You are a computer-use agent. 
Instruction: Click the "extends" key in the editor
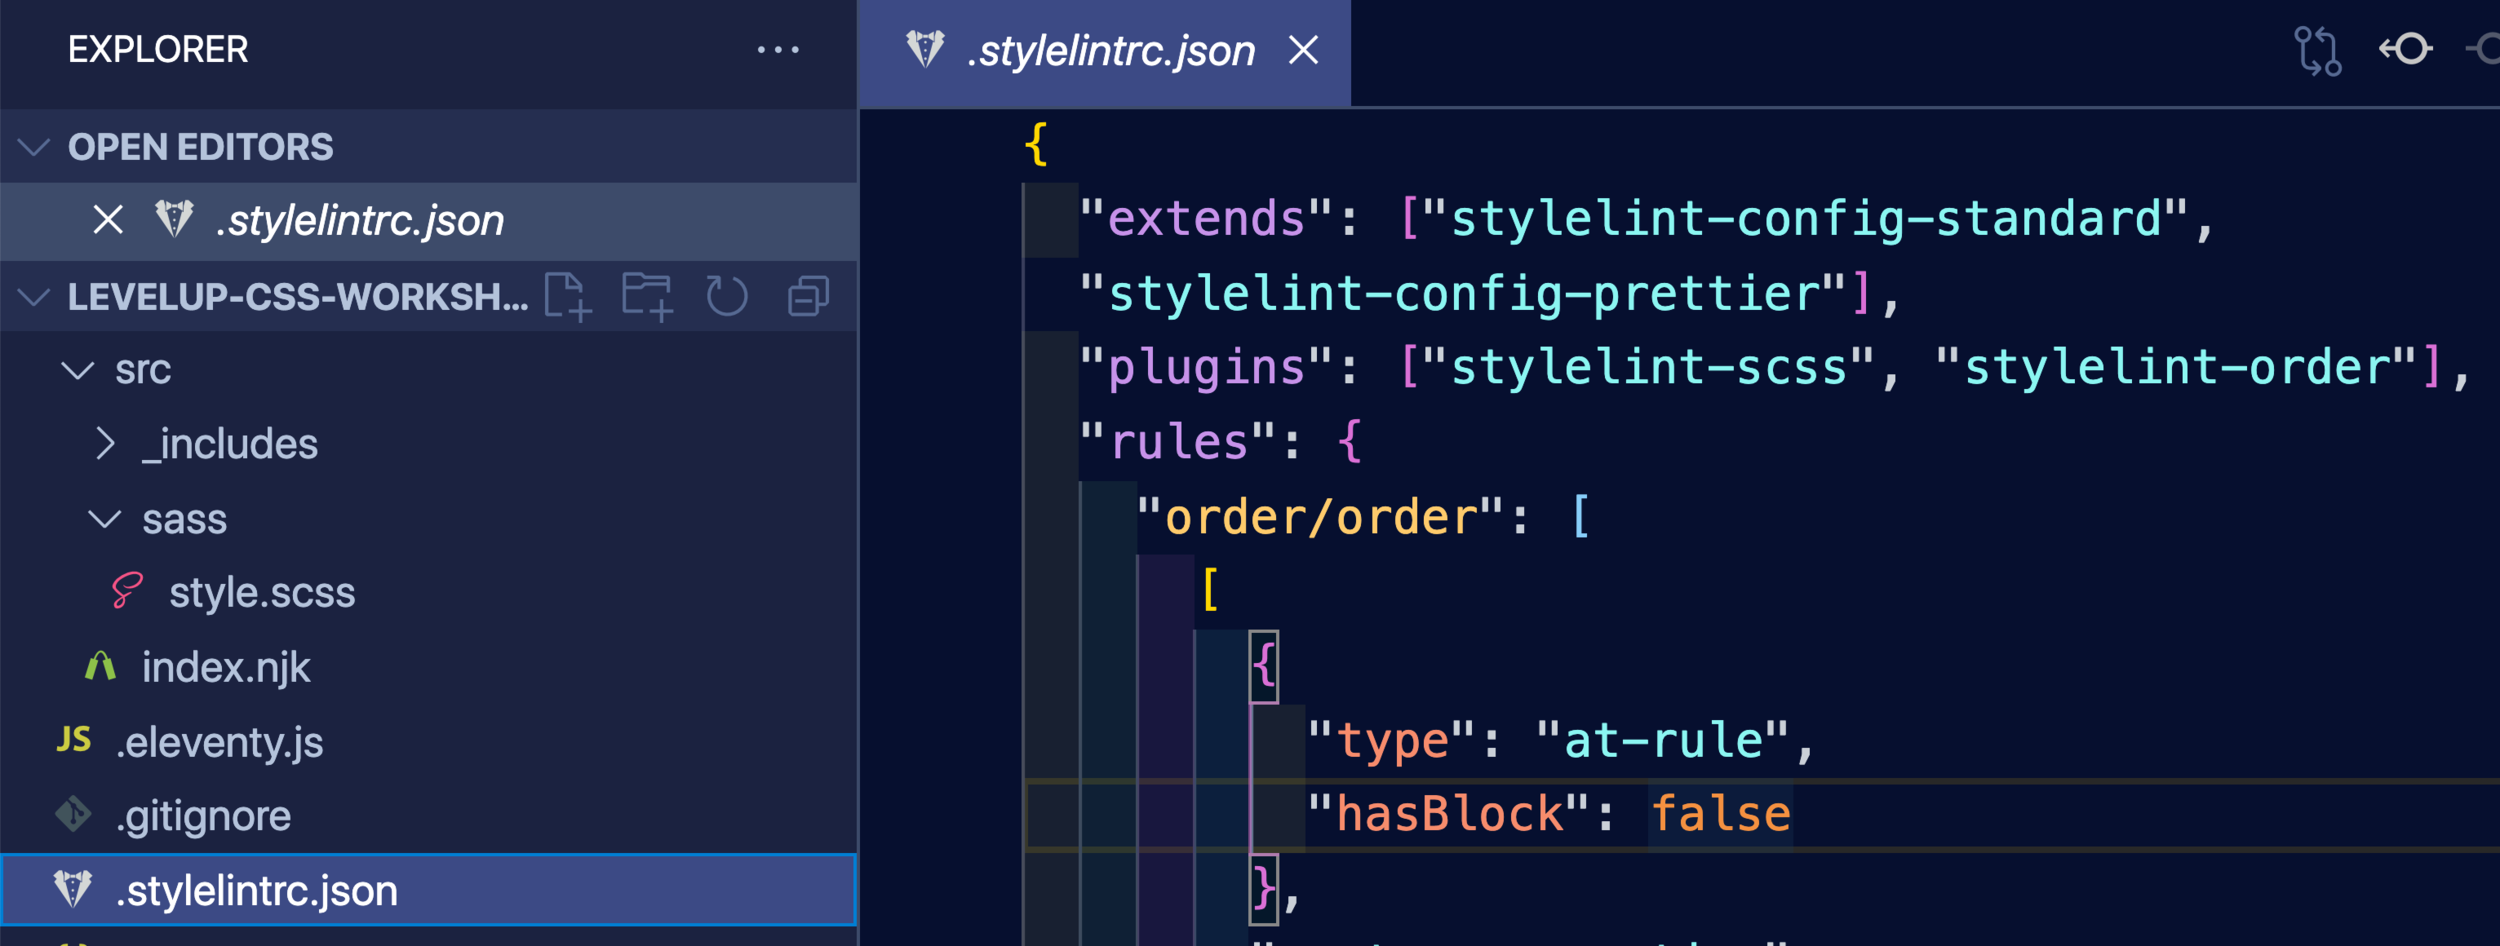[x=1207, y=219]
